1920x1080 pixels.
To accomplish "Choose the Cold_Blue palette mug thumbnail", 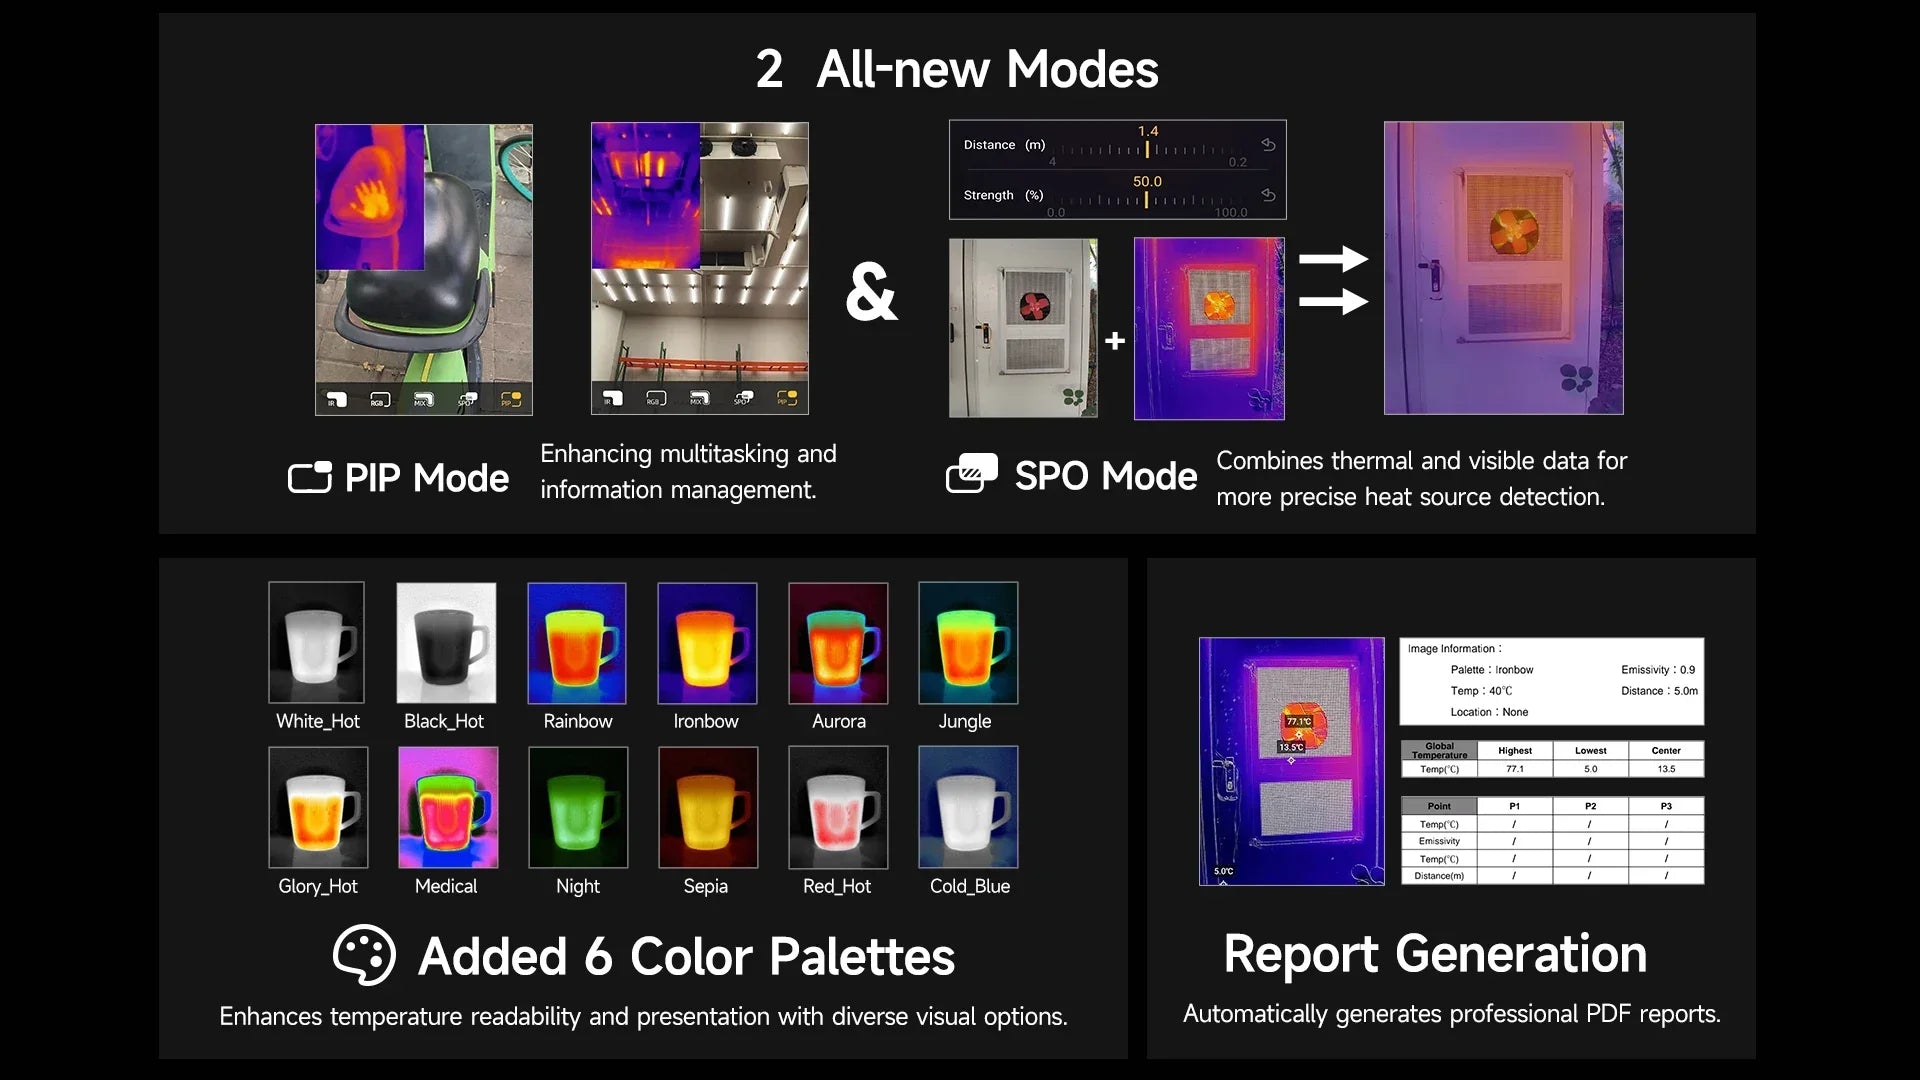I will [968, 807].
